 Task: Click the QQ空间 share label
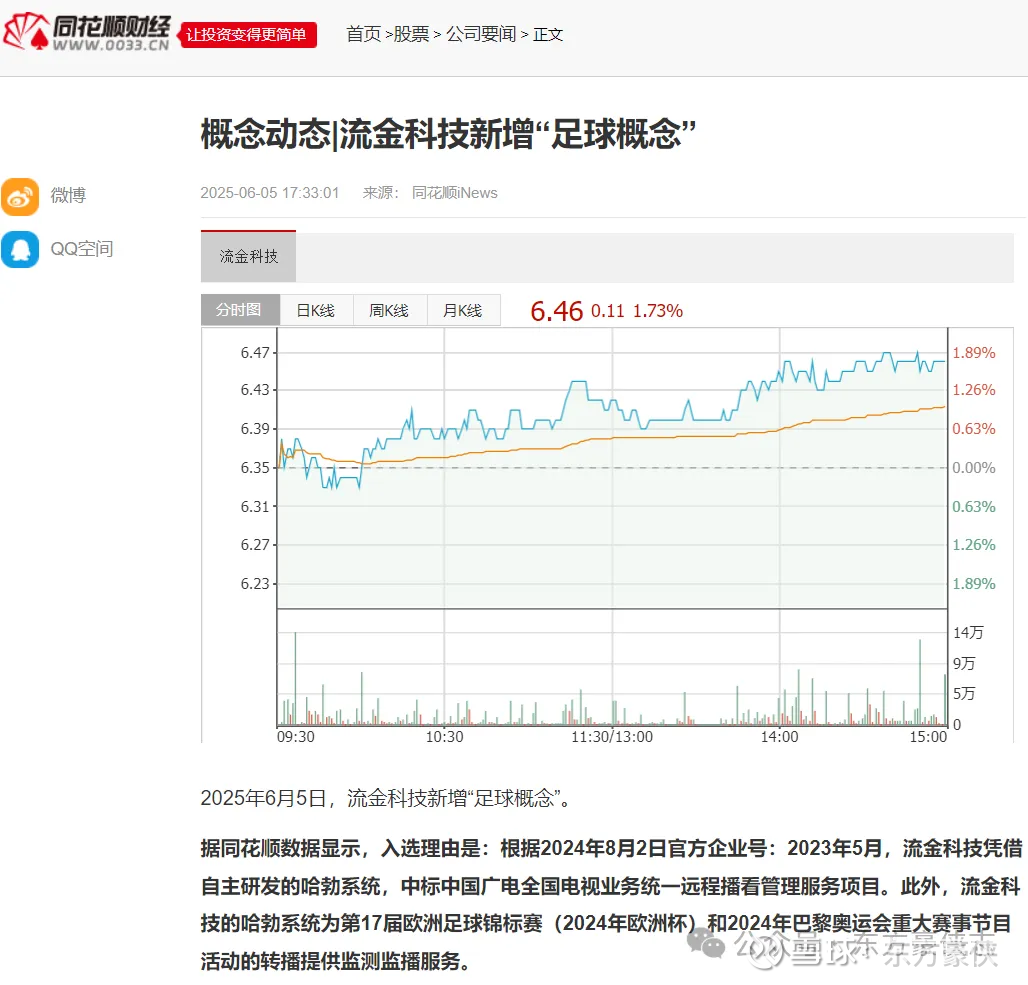(x=82, y=249)
